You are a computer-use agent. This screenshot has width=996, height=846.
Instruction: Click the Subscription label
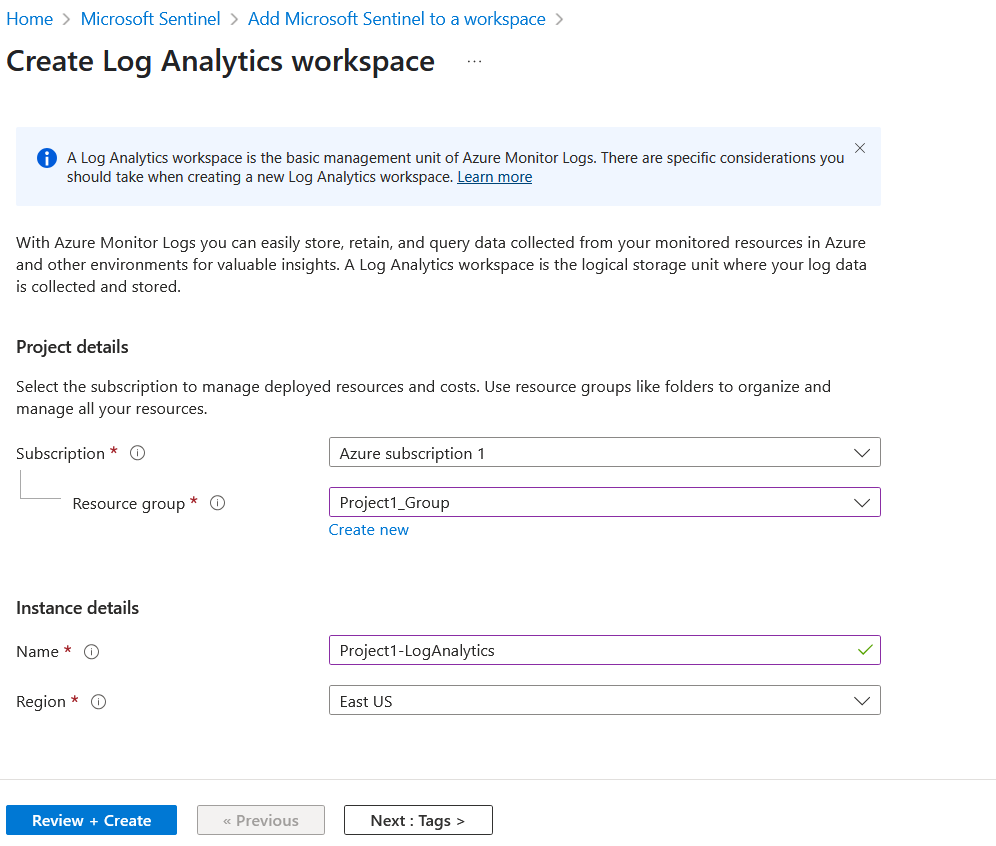tap(60, 453)
